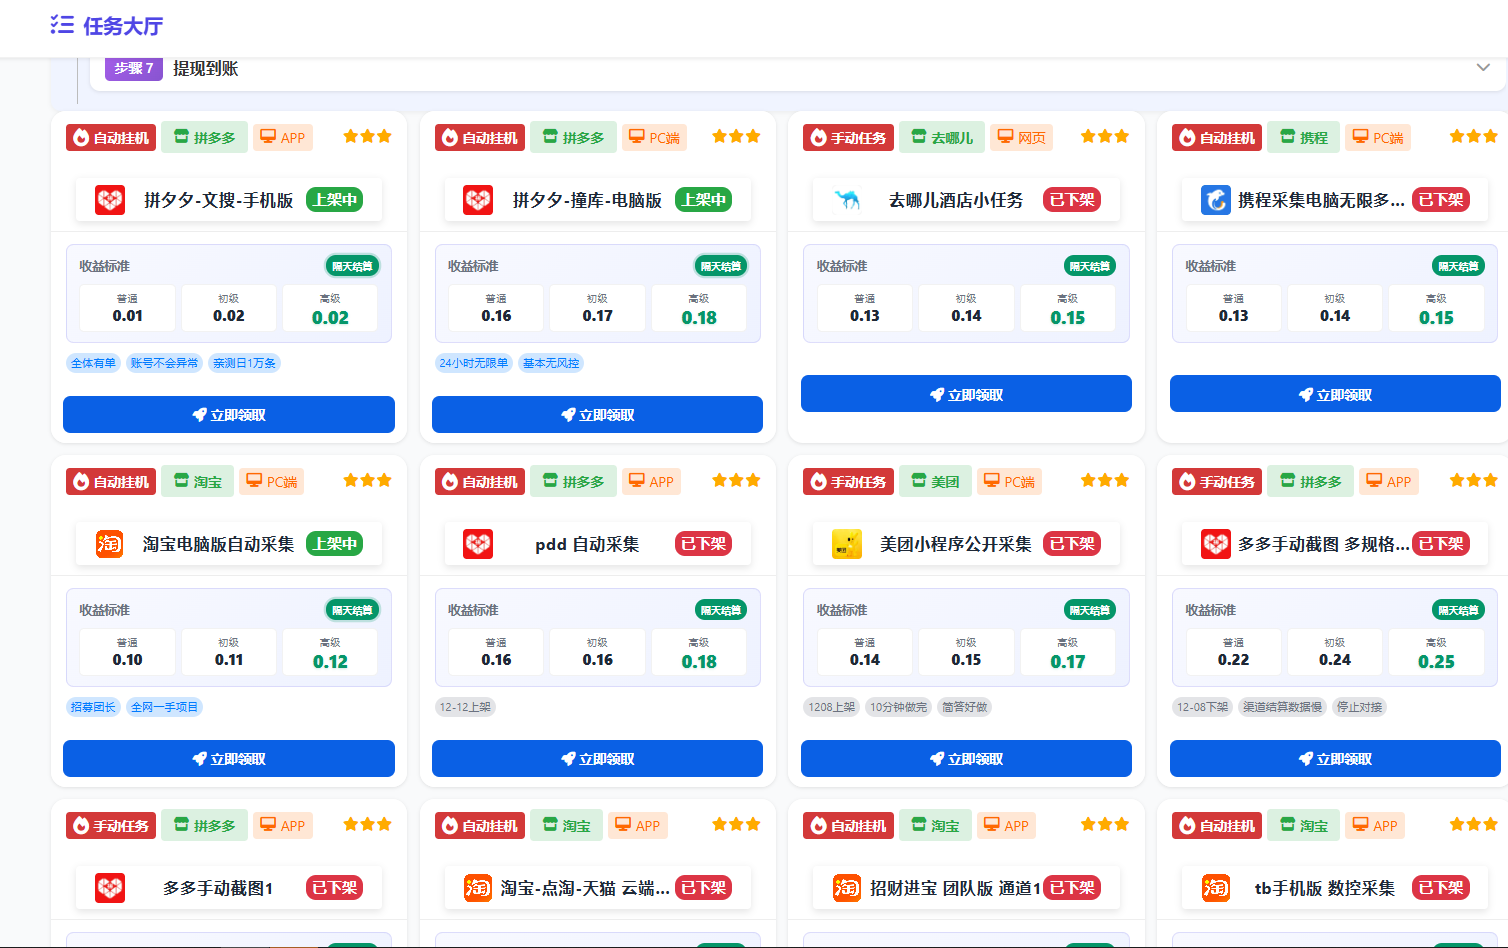Click the 停止对接 tag
Viewport: 1508px width, 948px height.
click(x=1360, y=707)
